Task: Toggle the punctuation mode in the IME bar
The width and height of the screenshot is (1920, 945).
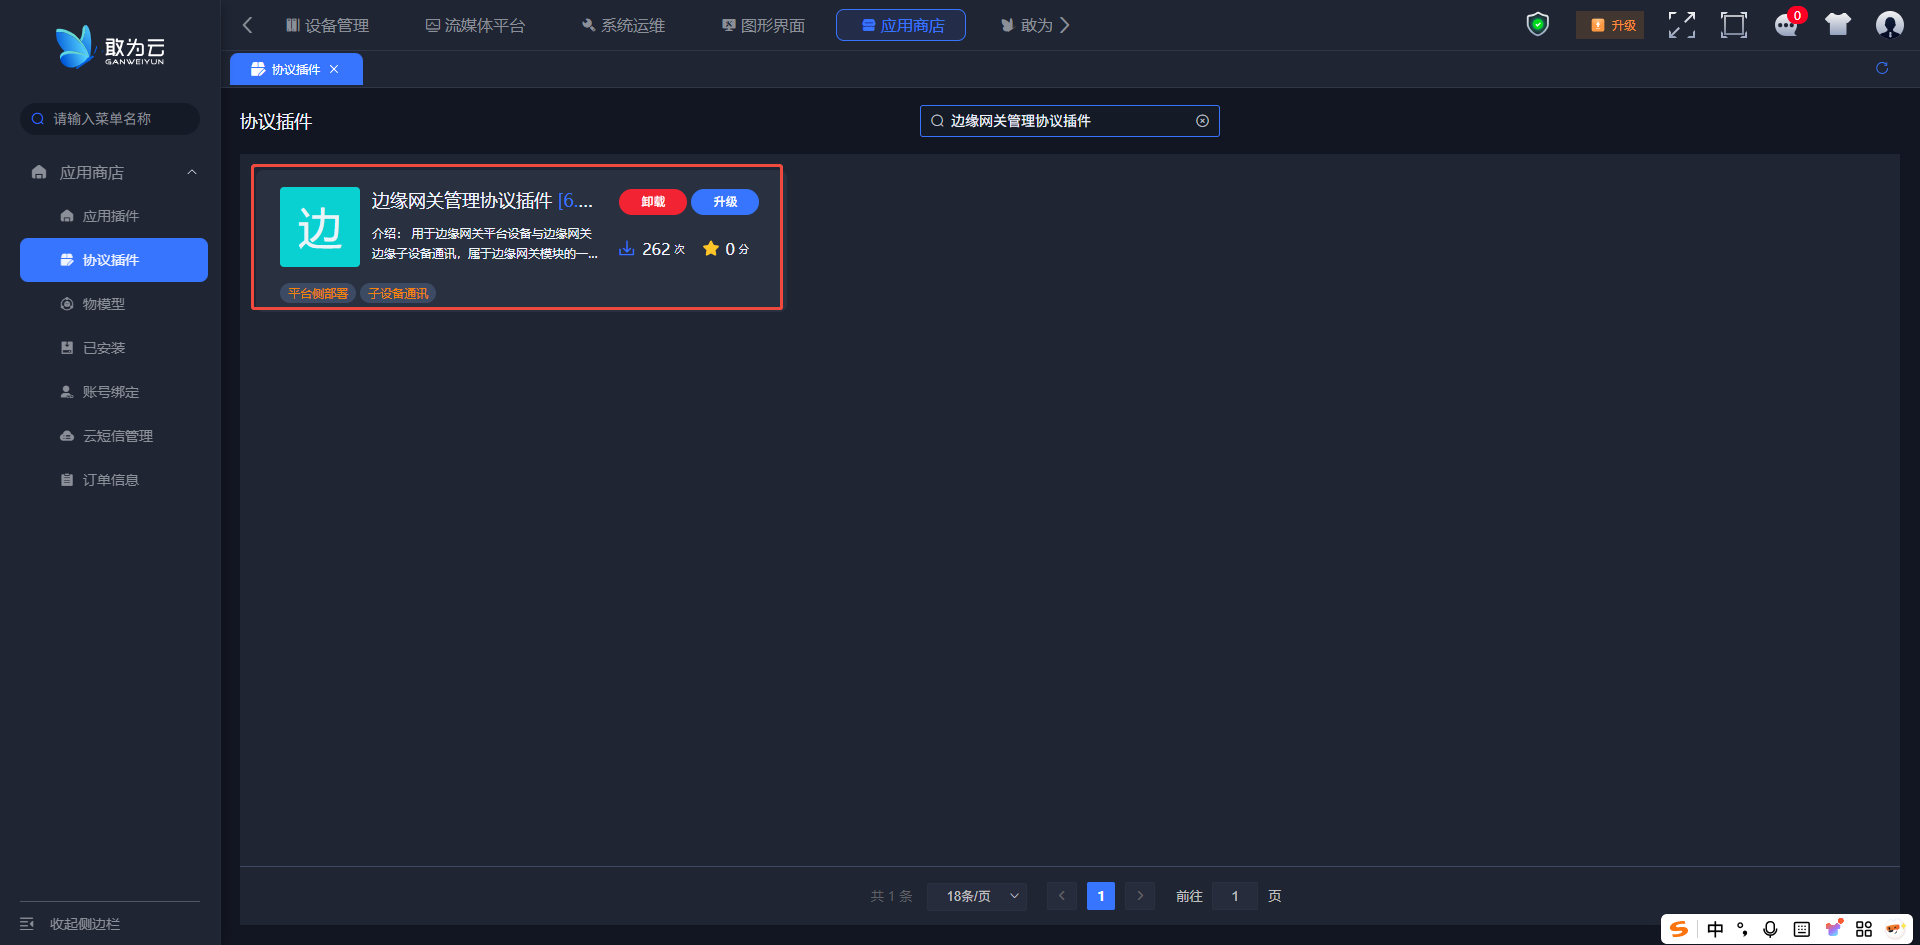Action: 1743,929
